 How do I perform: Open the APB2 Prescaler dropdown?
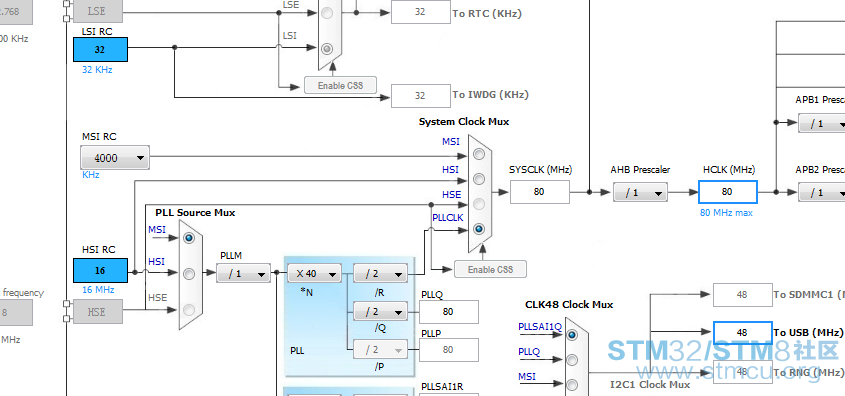[x=821, y=192]
